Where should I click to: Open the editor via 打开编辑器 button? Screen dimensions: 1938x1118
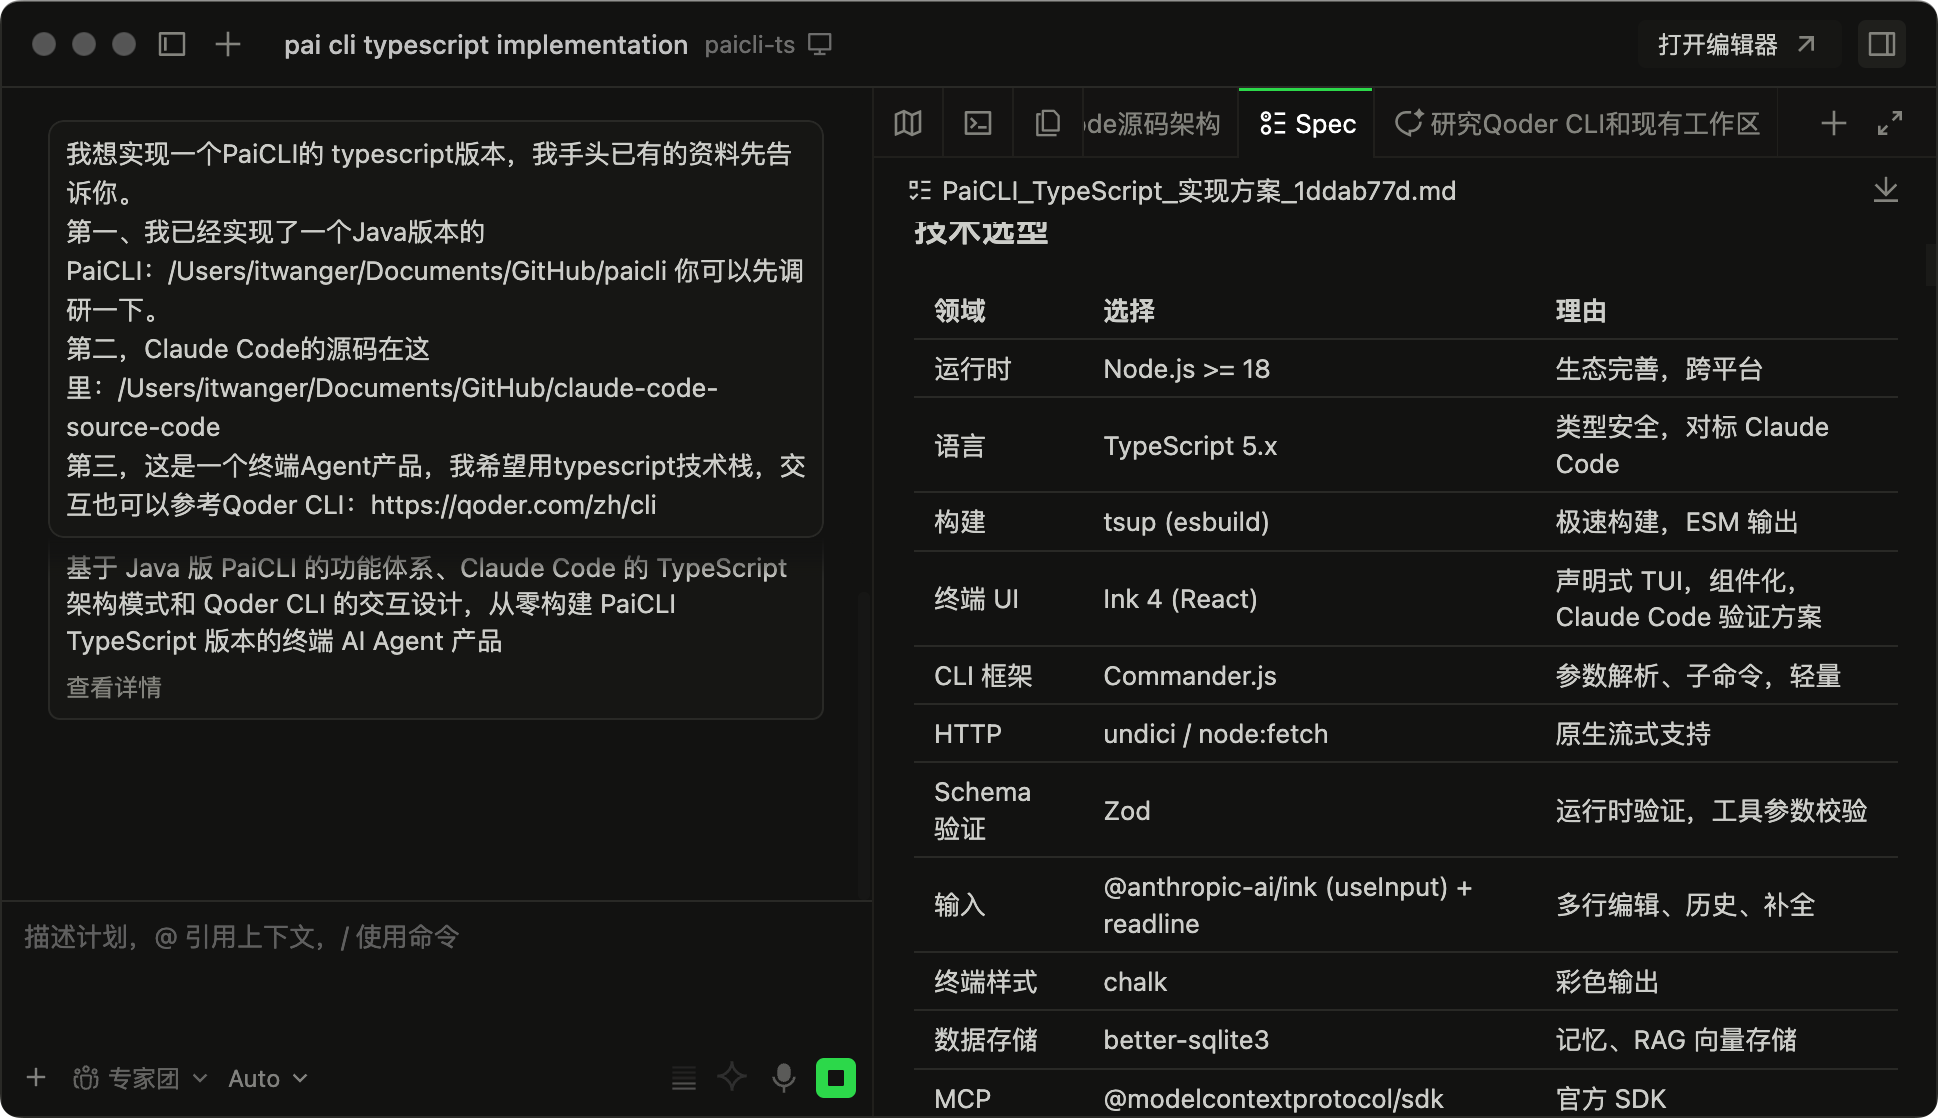pos(1737,44)
